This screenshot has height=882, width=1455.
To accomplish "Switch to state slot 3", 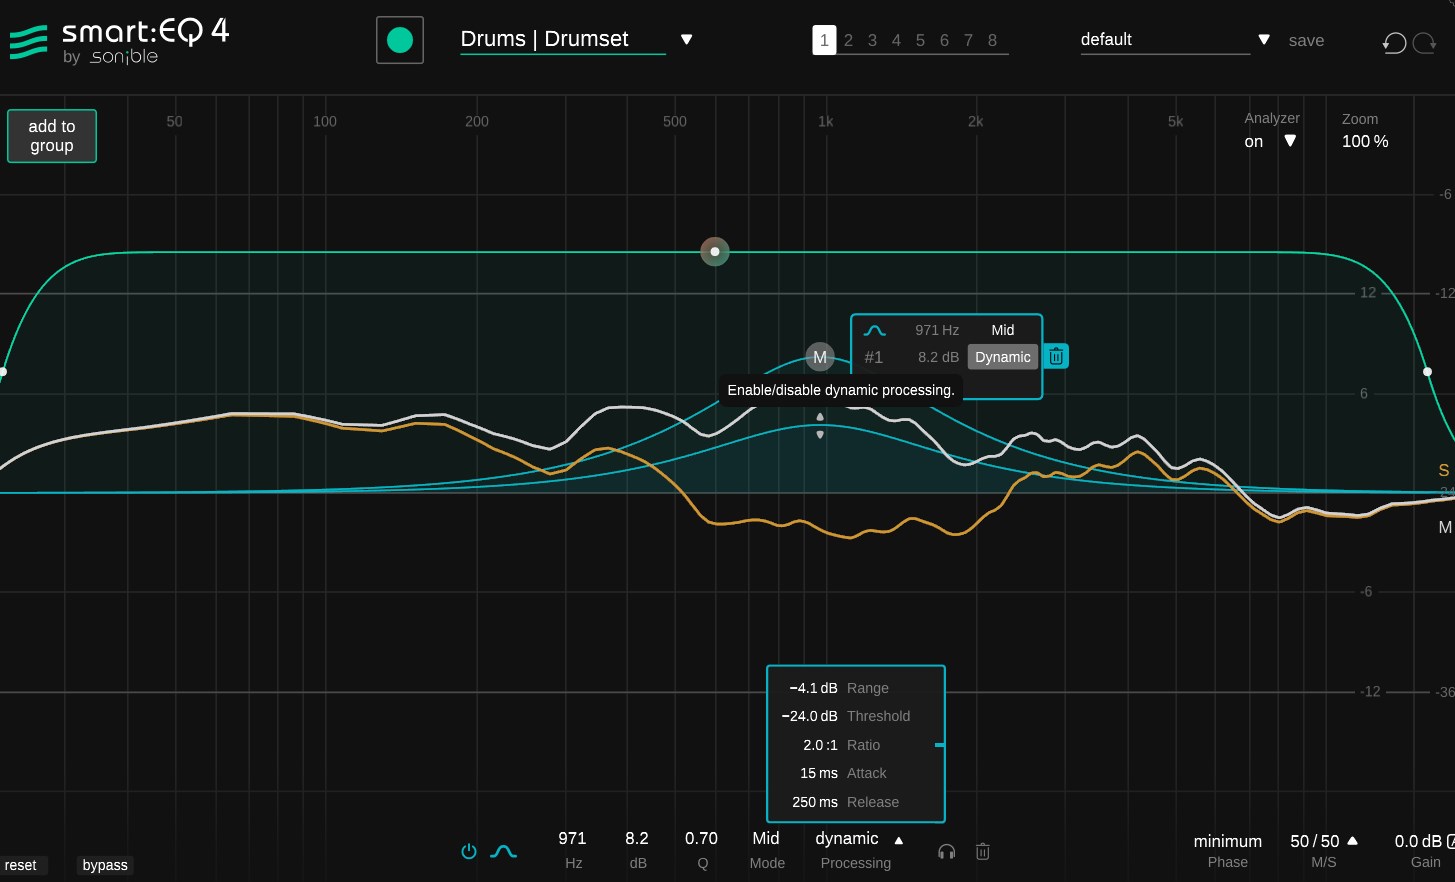I will (872, 40).
